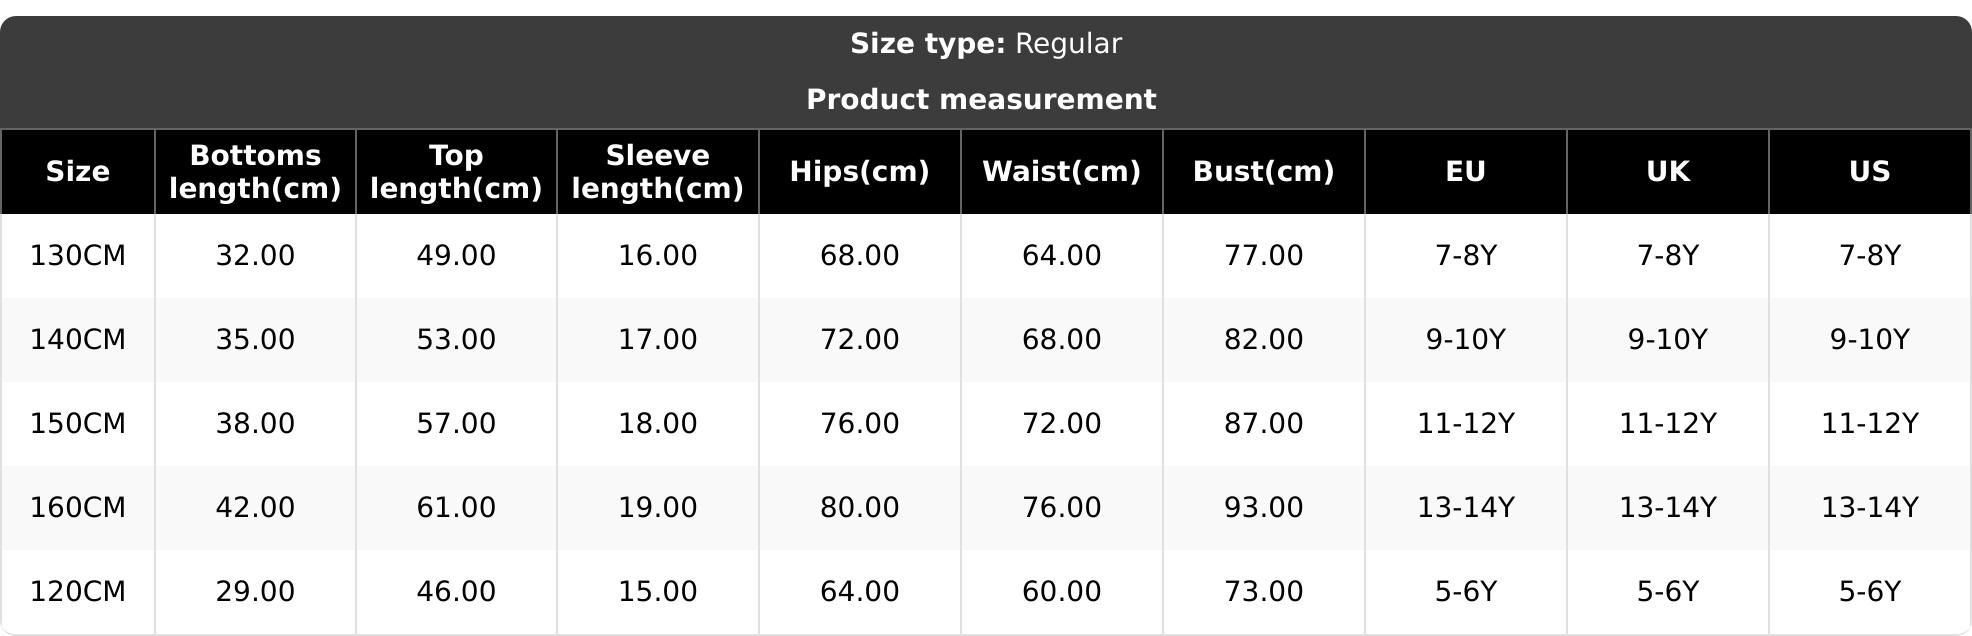Image resolution: width=1972 pixels, height=636 pixels.
Task: Click the 11-12Y cell under EU
Action: (x=1465, y=424)
